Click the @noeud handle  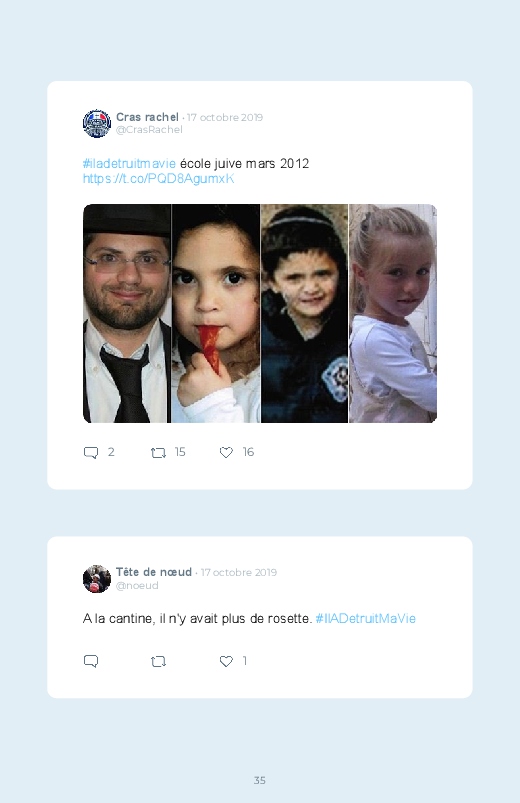137,585
